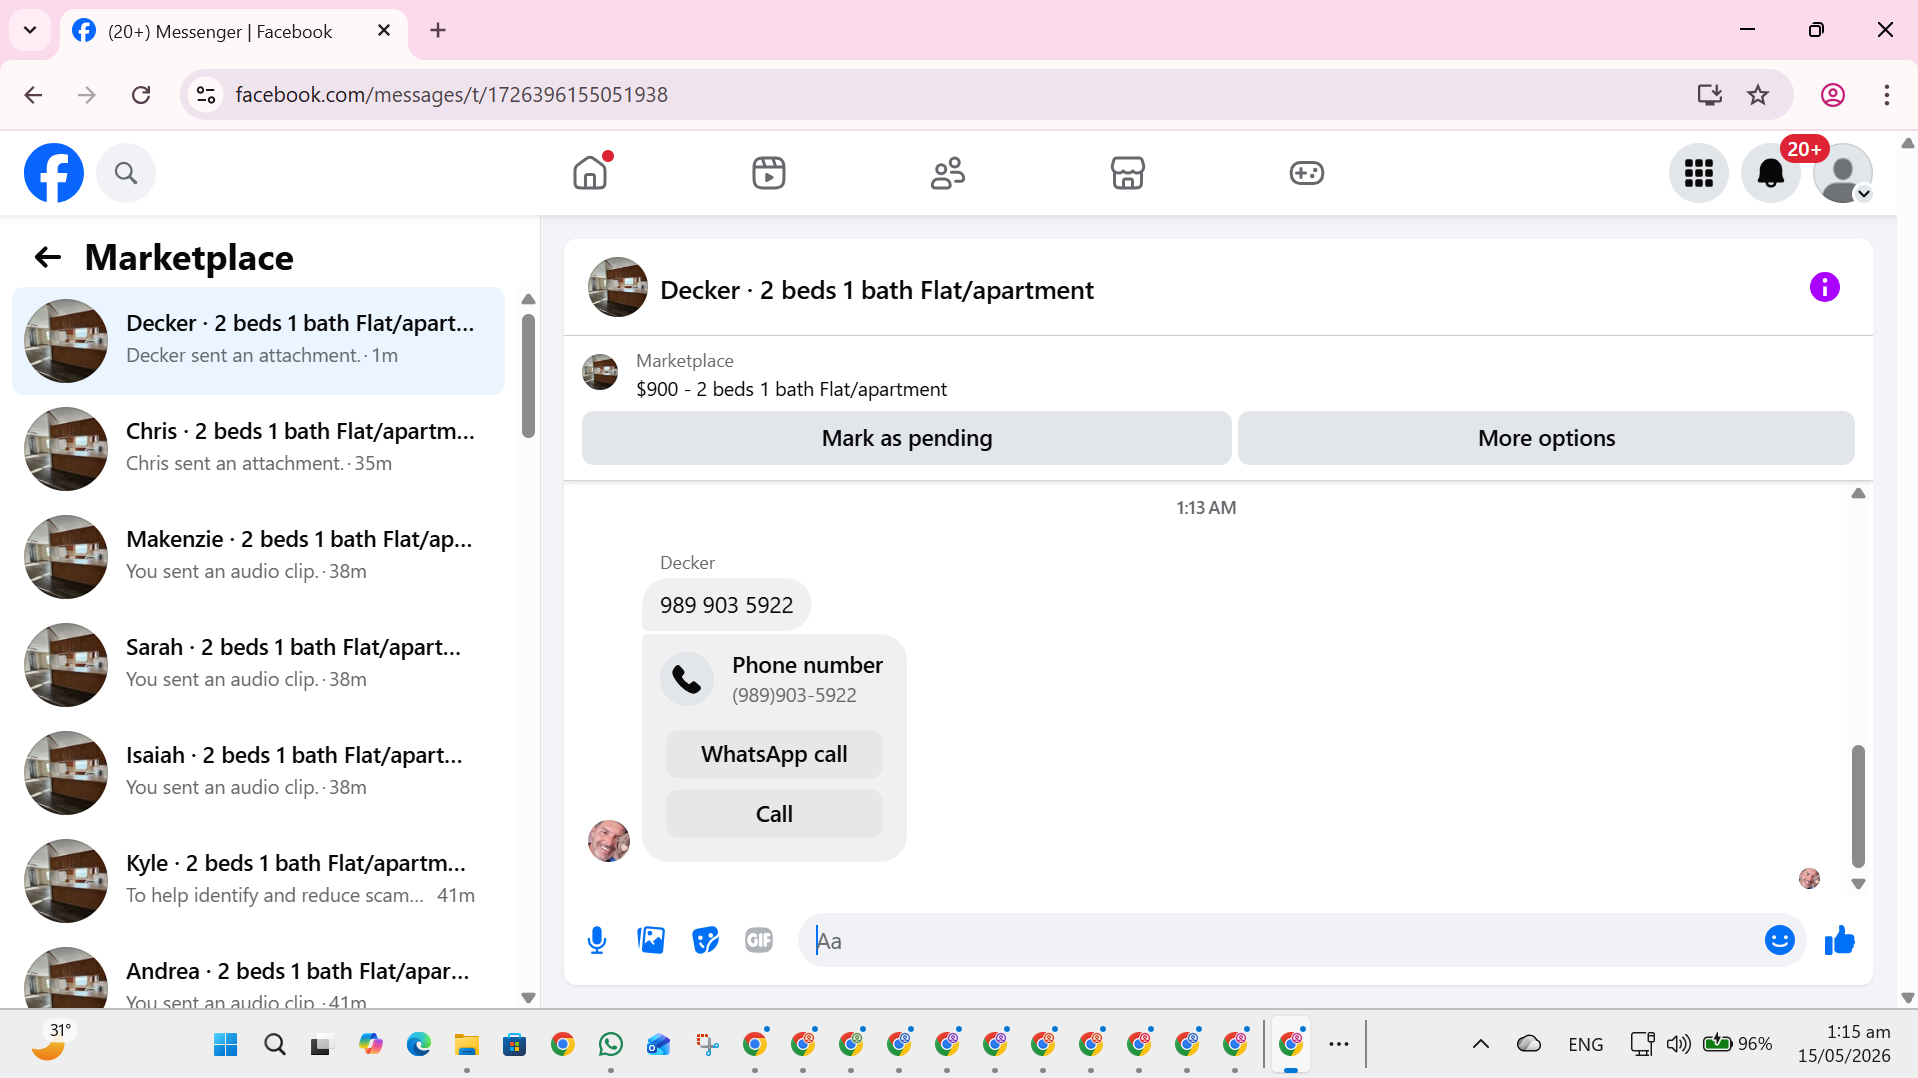1918x1078 pixels.
Task: Open the Facebook menu grid icon
Action: [1698, 173]
